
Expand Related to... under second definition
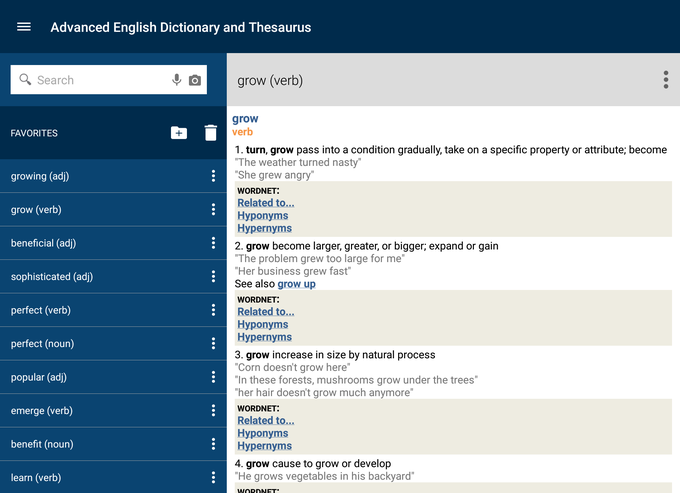click(265, 311)
